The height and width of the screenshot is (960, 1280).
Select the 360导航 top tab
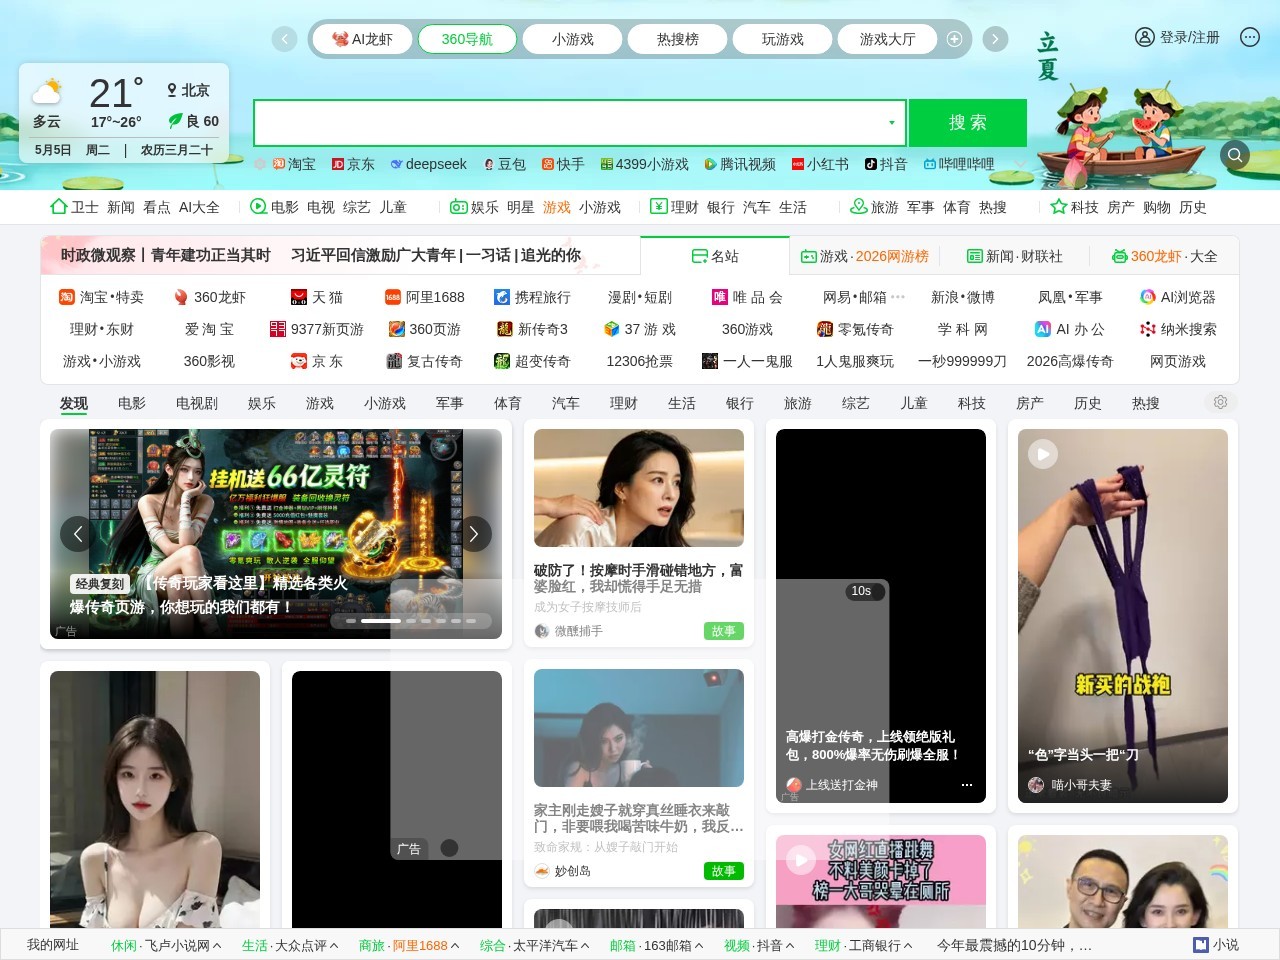coord(467,39)
